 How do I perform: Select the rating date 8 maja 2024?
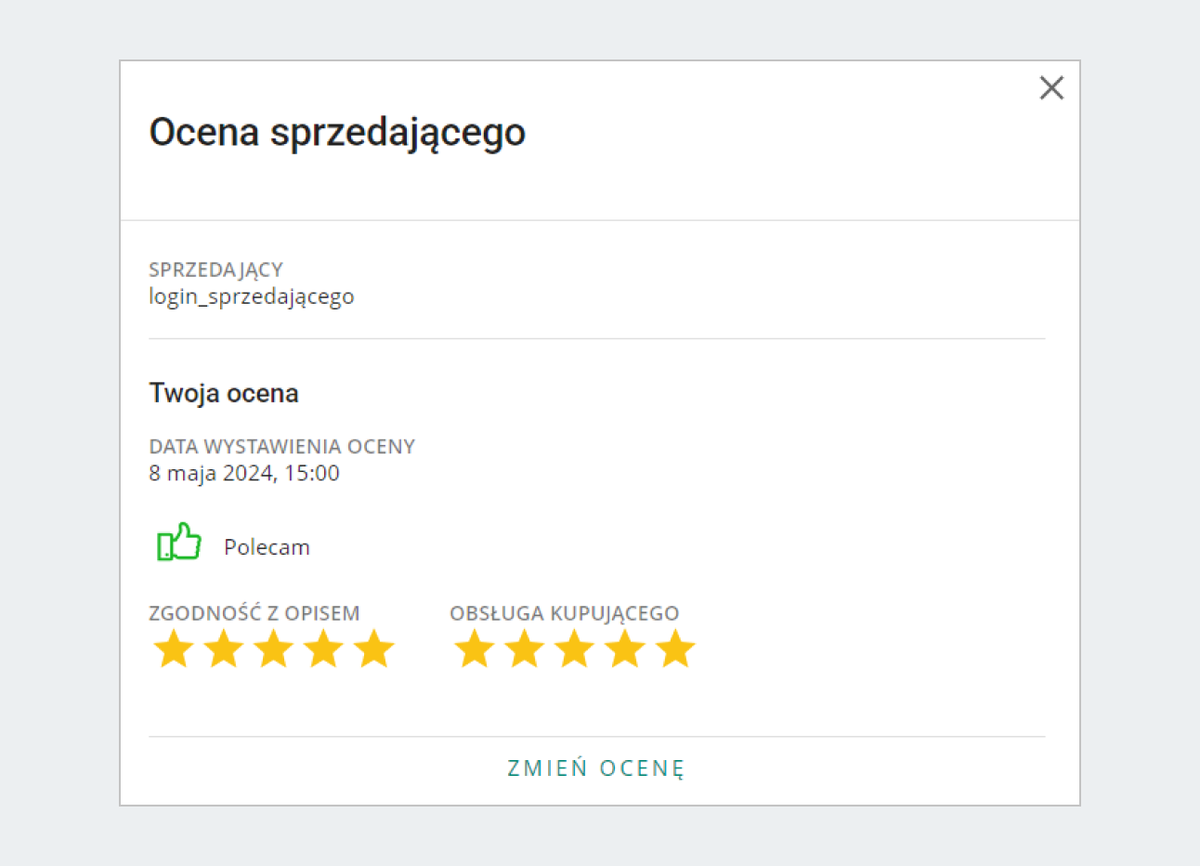(x=243, y=473)
